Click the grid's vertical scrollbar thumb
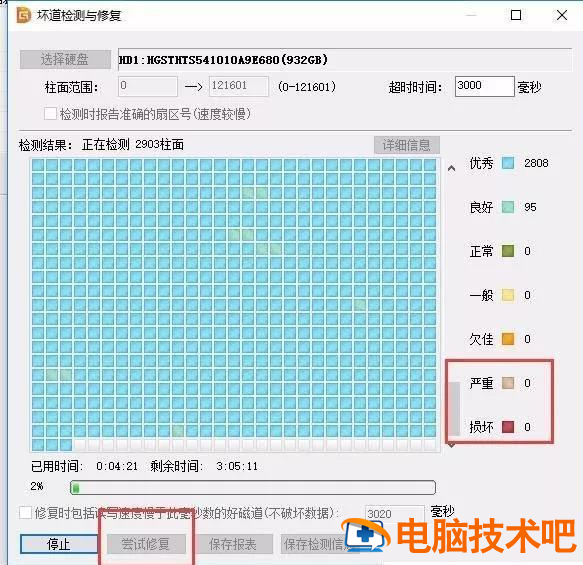This screenshot has width=583, height=565. pyautogui.click(x=454, y=409)
